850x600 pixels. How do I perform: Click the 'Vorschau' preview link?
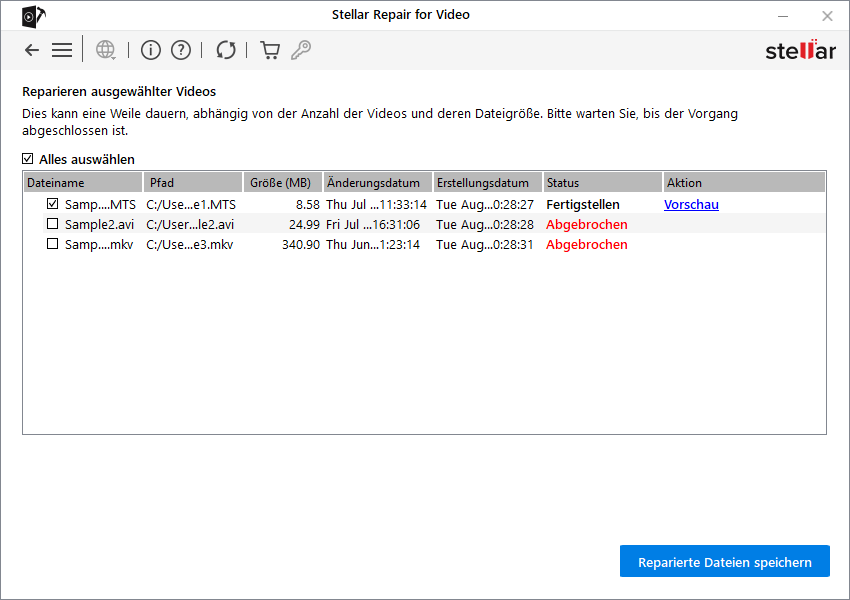[691, 204]
